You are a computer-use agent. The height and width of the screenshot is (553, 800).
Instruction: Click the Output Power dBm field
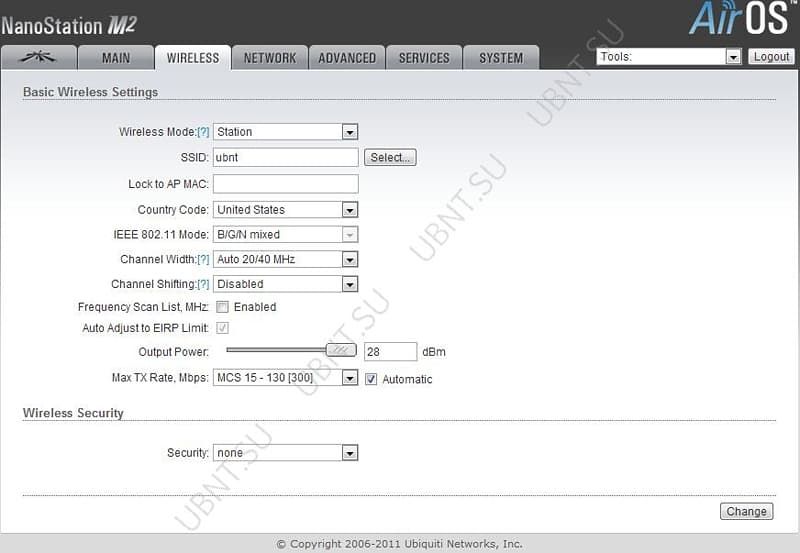[x=390, y=352]
